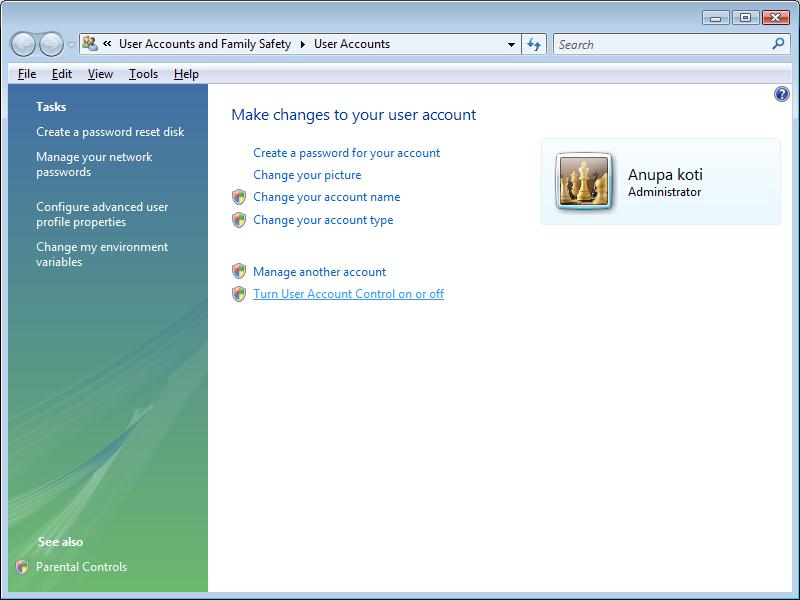This screenshot has height=600, width=800.
Task: Click the Back navigation arrow
Action: 22,44
